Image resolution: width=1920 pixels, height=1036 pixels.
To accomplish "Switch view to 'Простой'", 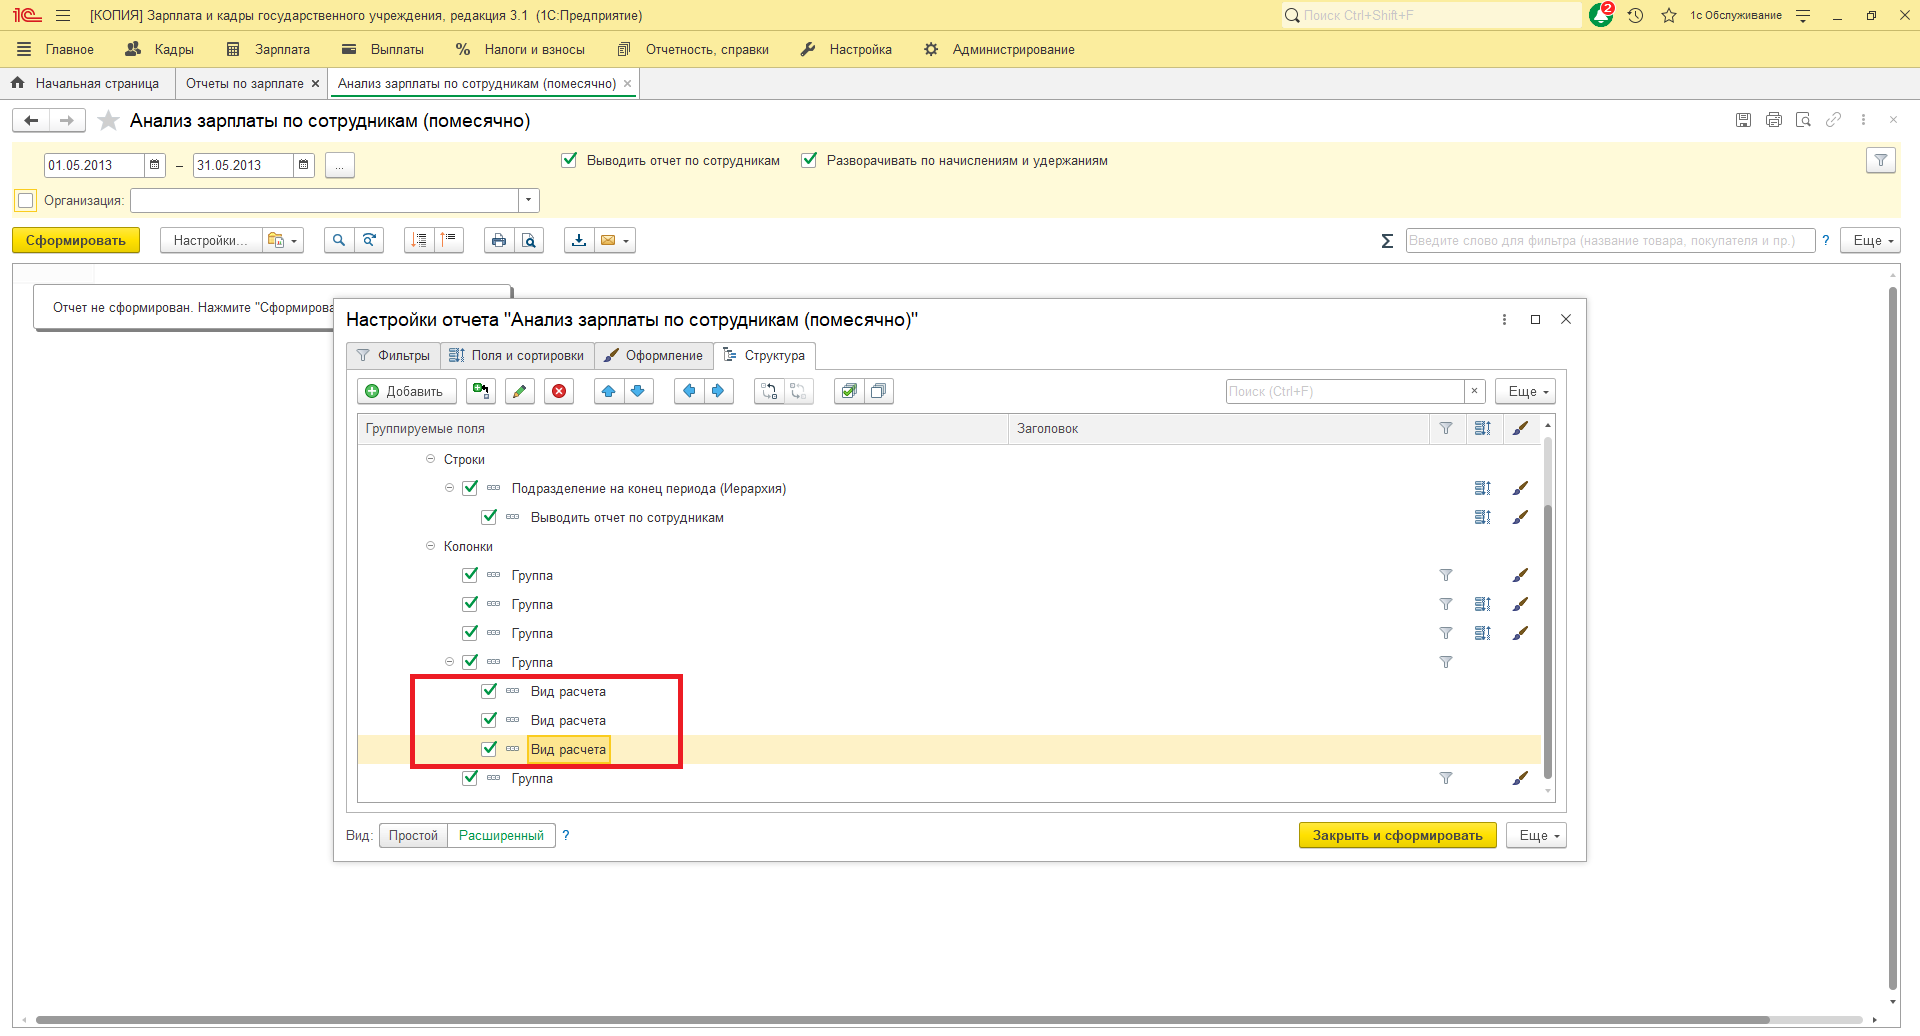I will click(413, 835).
